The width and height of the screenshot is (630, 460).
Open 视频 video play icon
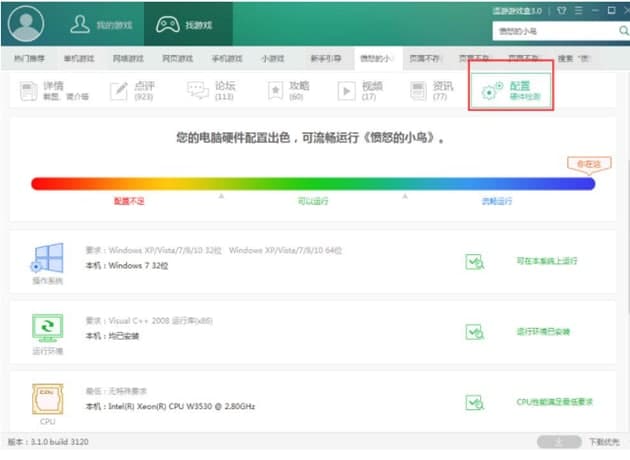coord(346,91)
